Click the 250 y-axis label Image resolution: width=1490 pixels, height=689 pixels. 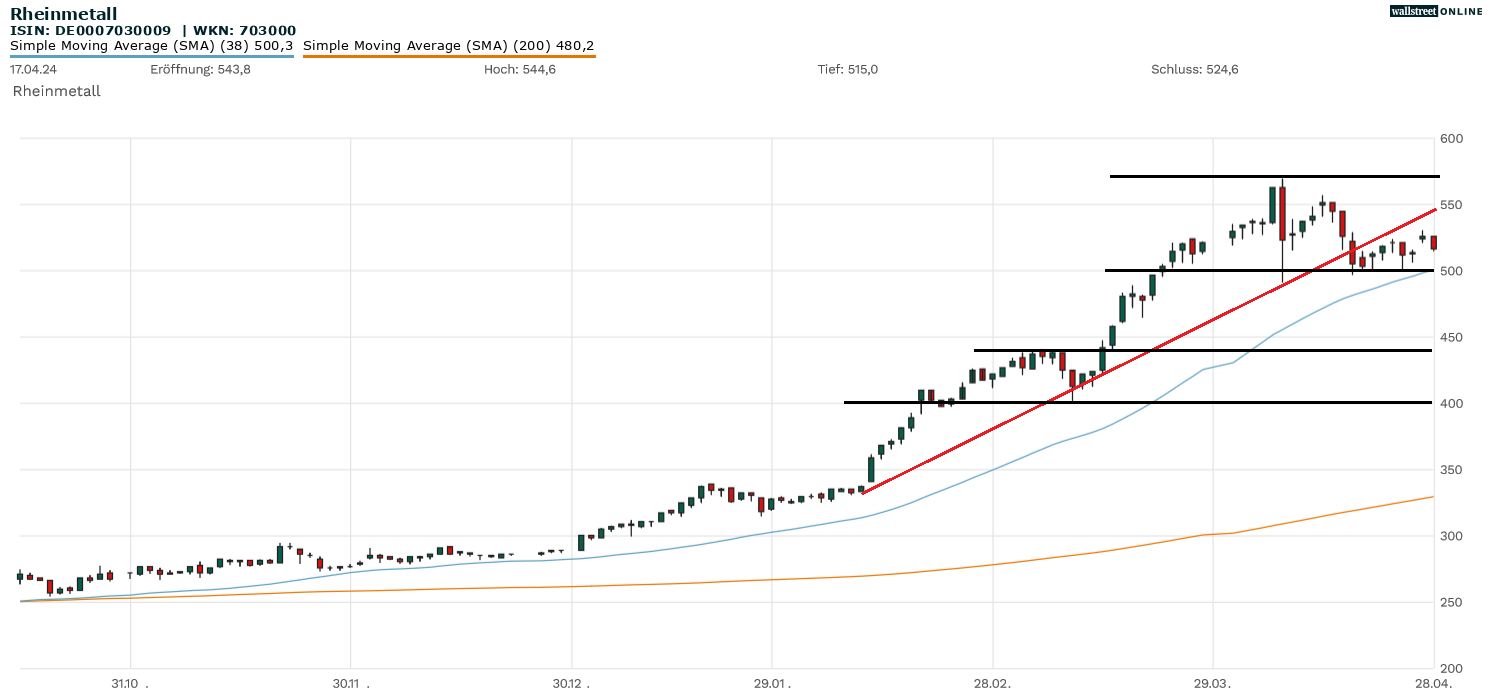click(x=1451, y=602)
